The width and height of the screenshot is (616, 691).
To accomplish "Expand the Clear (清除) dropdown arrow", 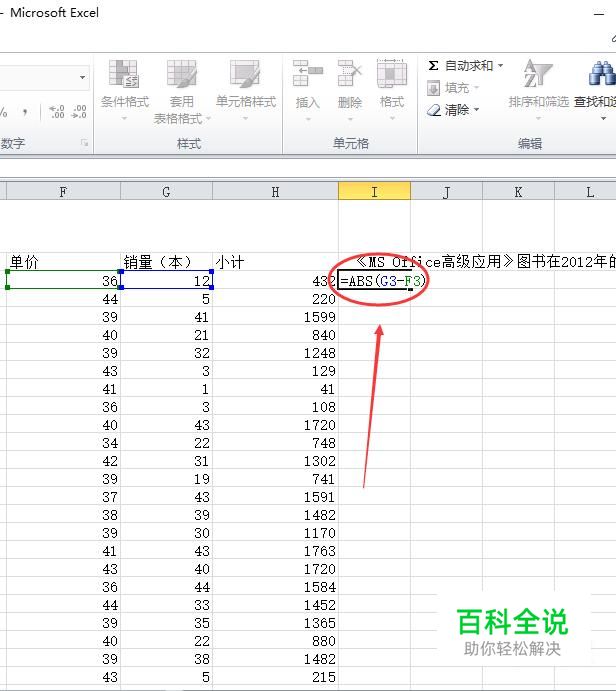I will tap(476, 109).
